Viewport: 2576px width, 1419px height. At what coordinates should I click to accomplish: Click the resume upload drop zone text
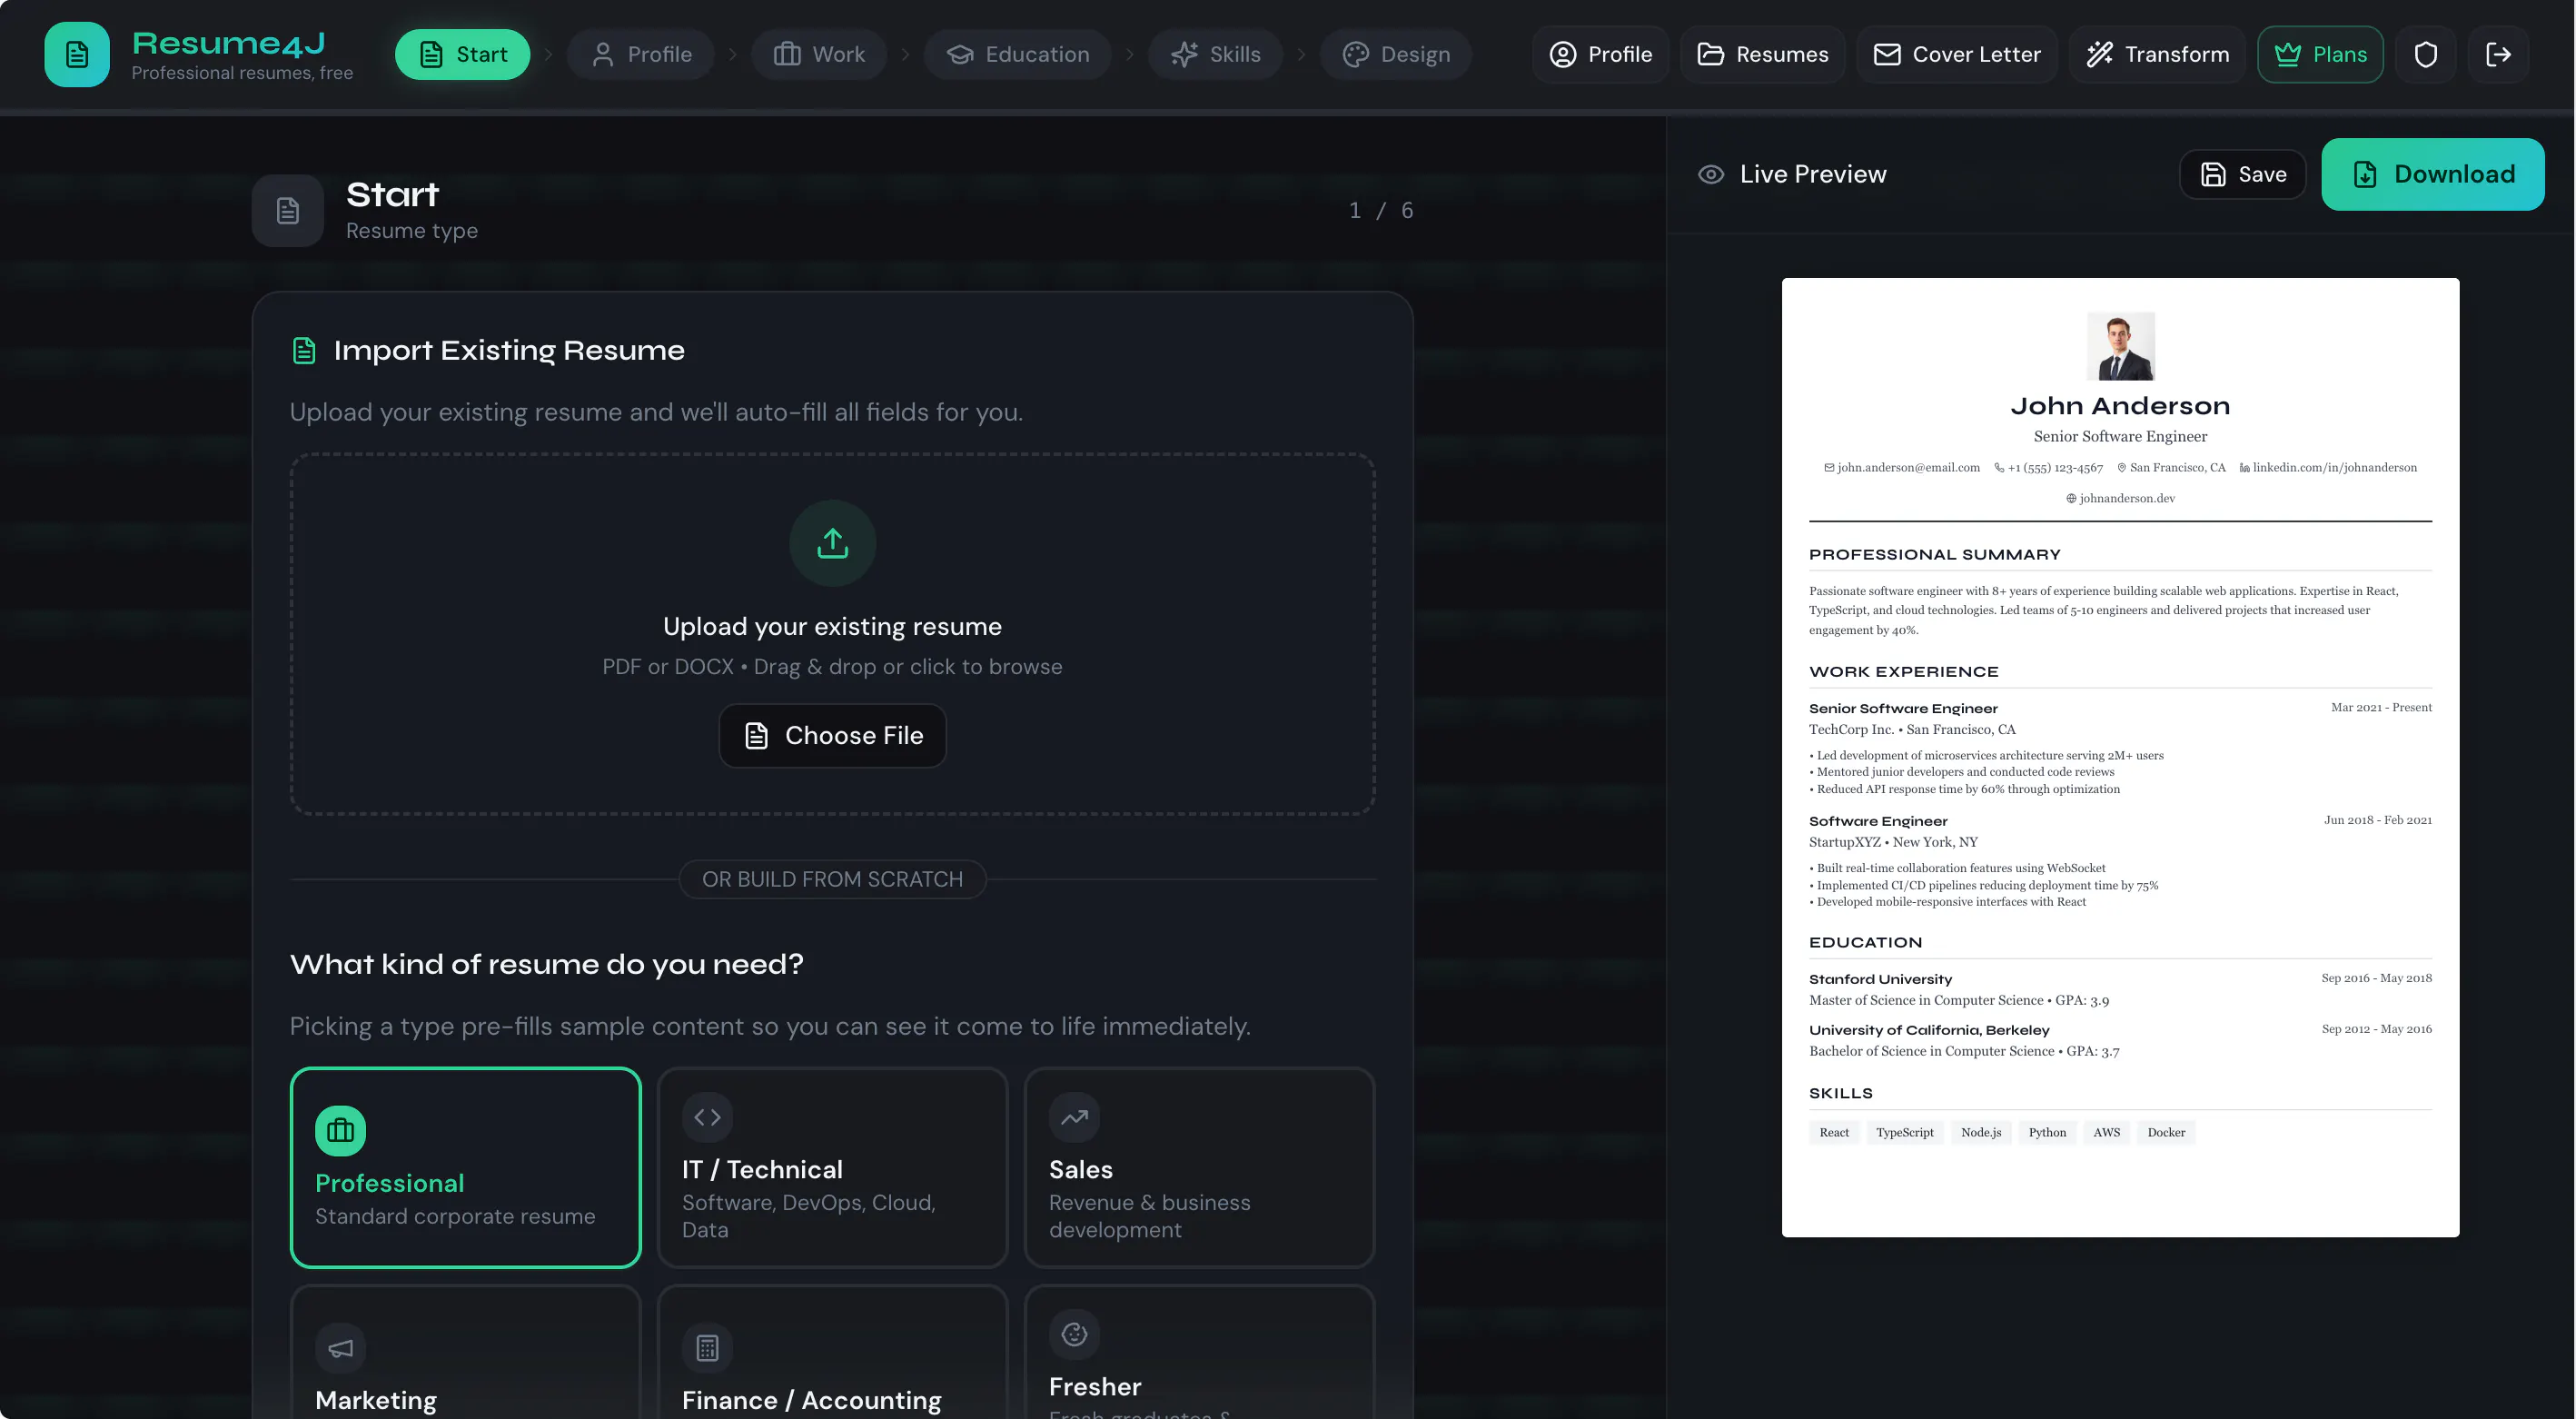pos(832,627)
